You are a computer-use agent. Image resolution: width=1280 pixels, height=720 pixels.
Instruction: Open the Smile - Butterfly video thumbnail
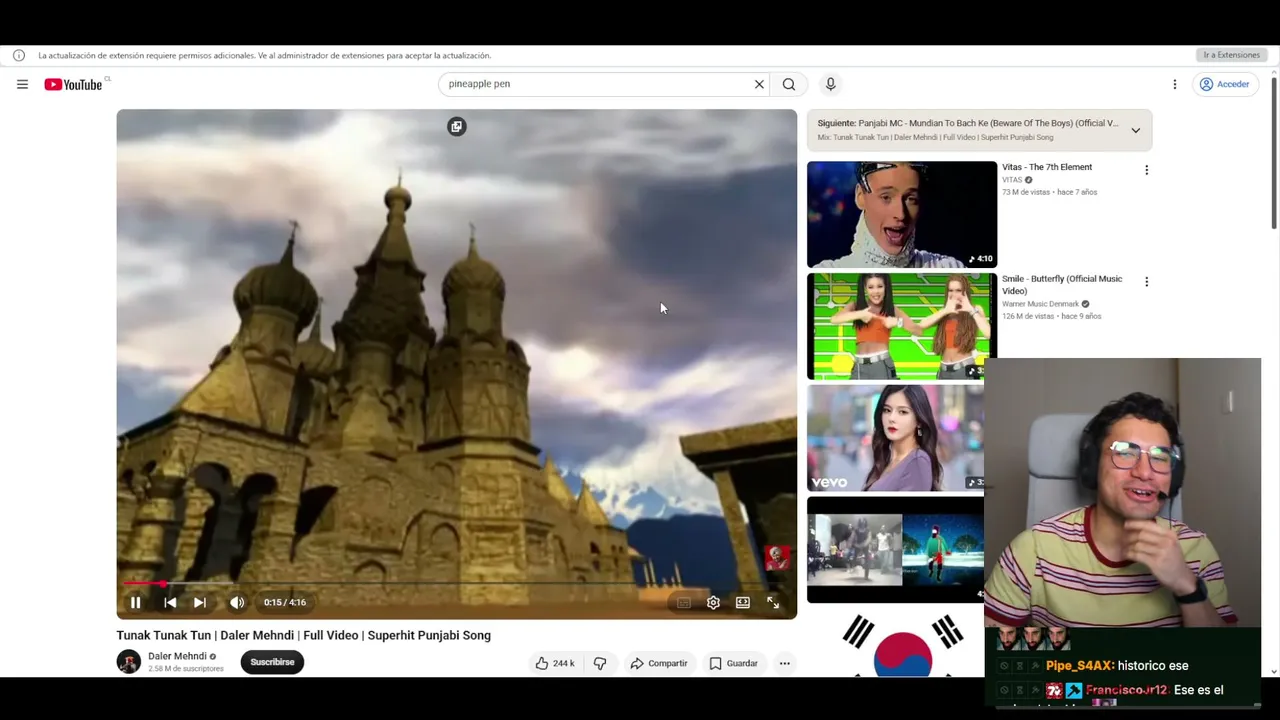coord(902,326)
